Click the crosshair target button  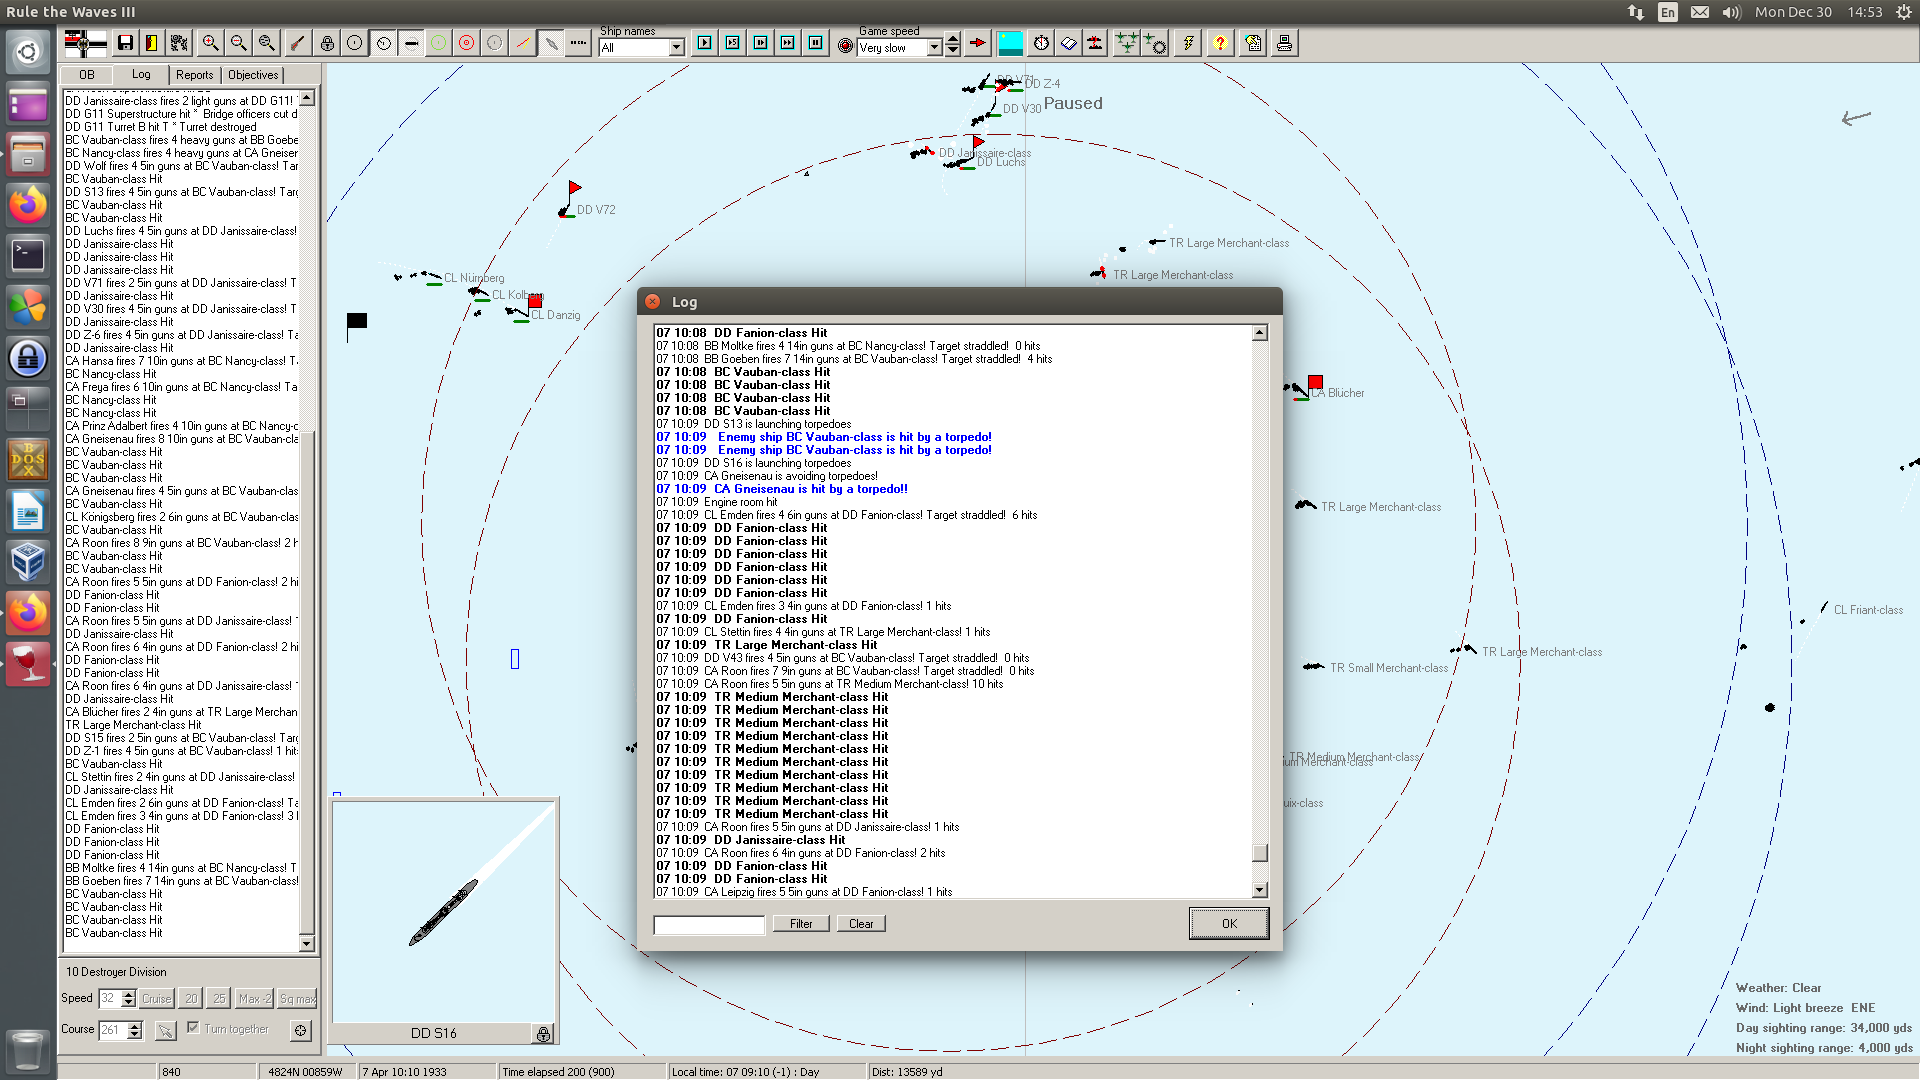pos(300,1030)
